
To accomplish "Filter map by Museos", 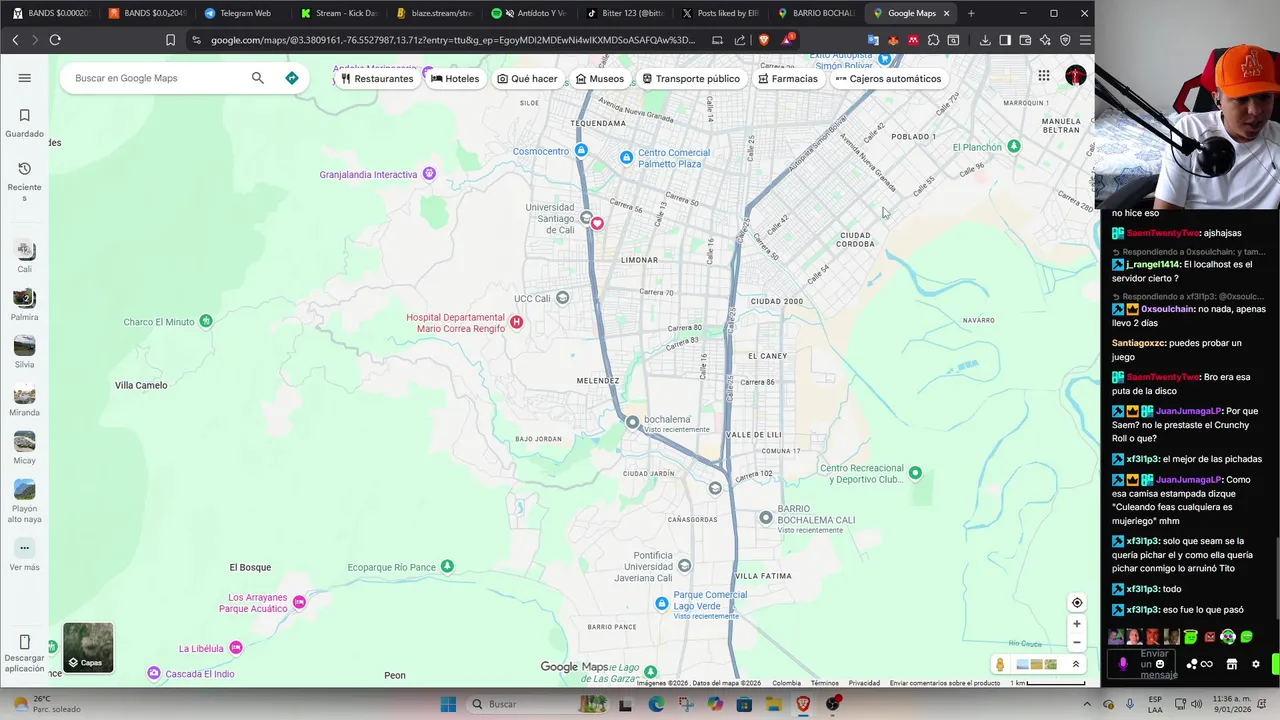I will 600,78.
